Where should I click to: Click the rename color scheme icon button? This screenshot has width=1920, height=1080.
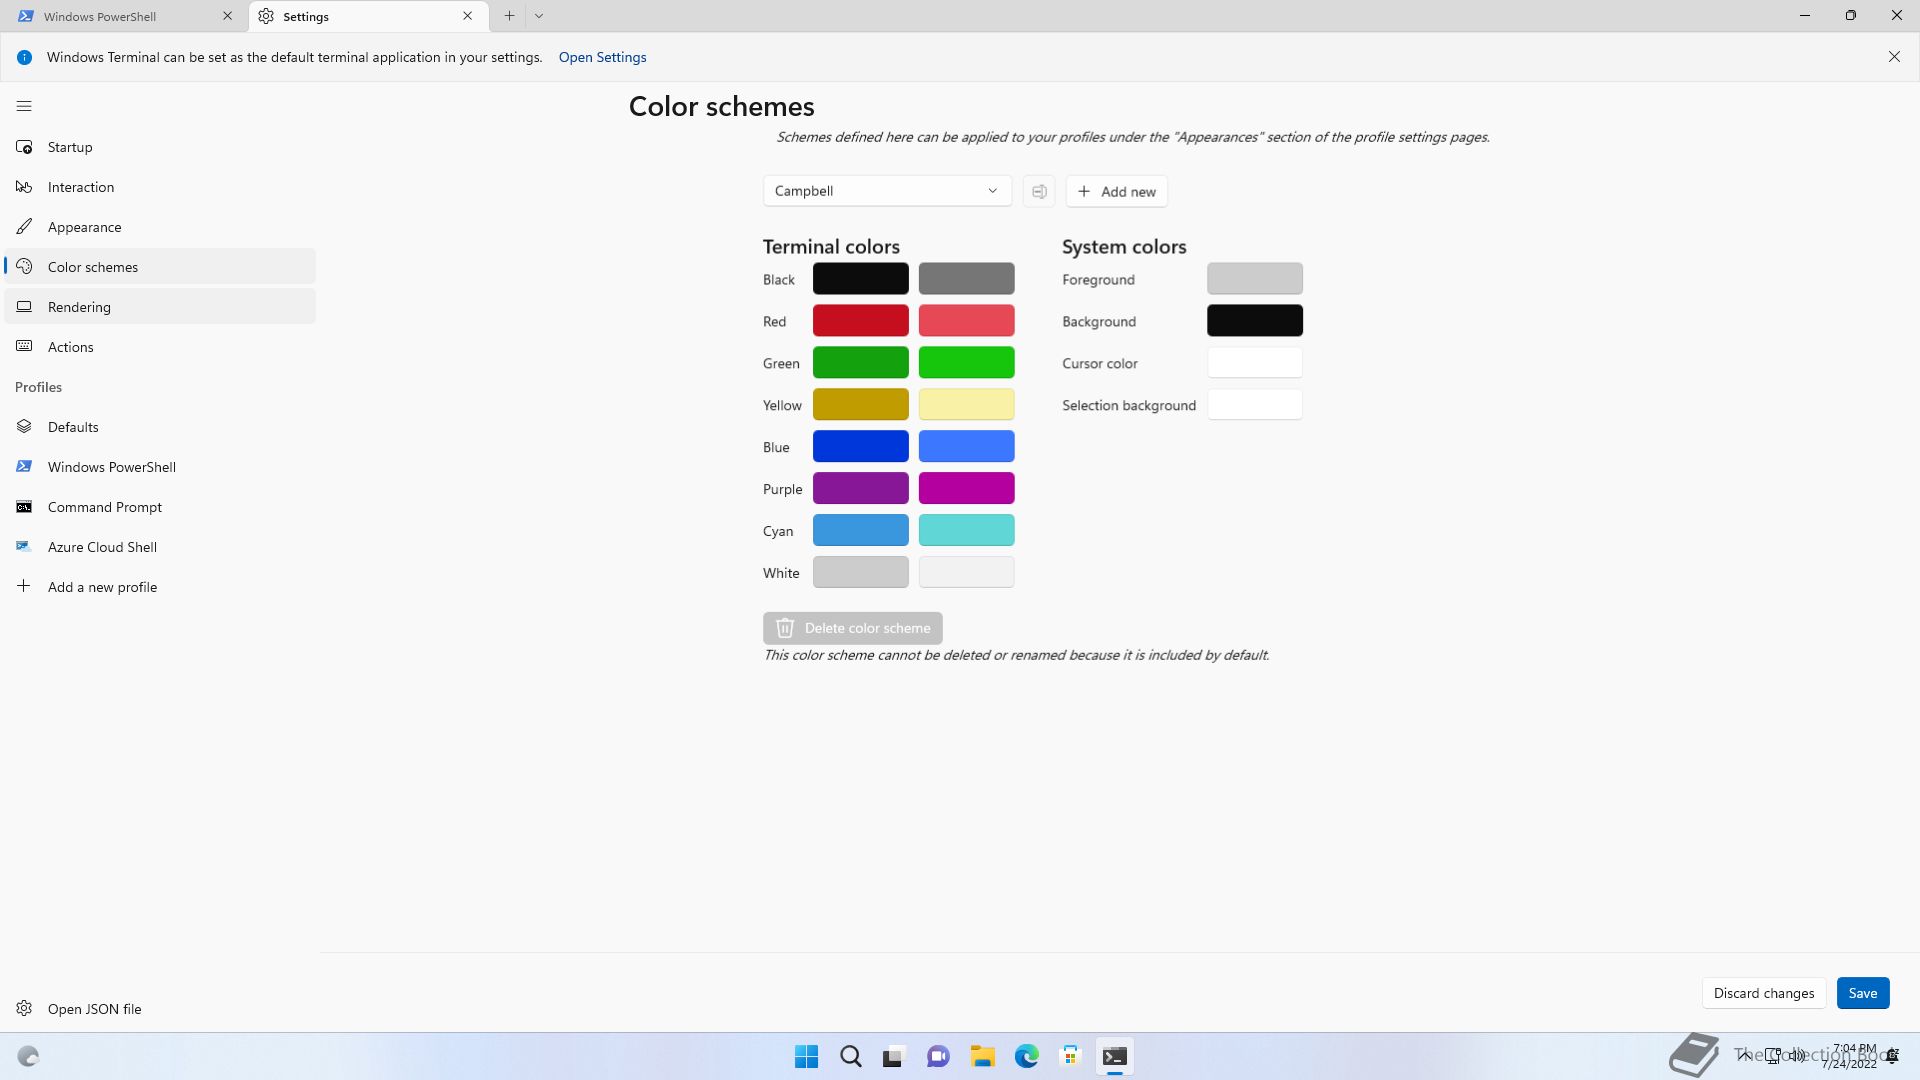tap(1039, 191)
